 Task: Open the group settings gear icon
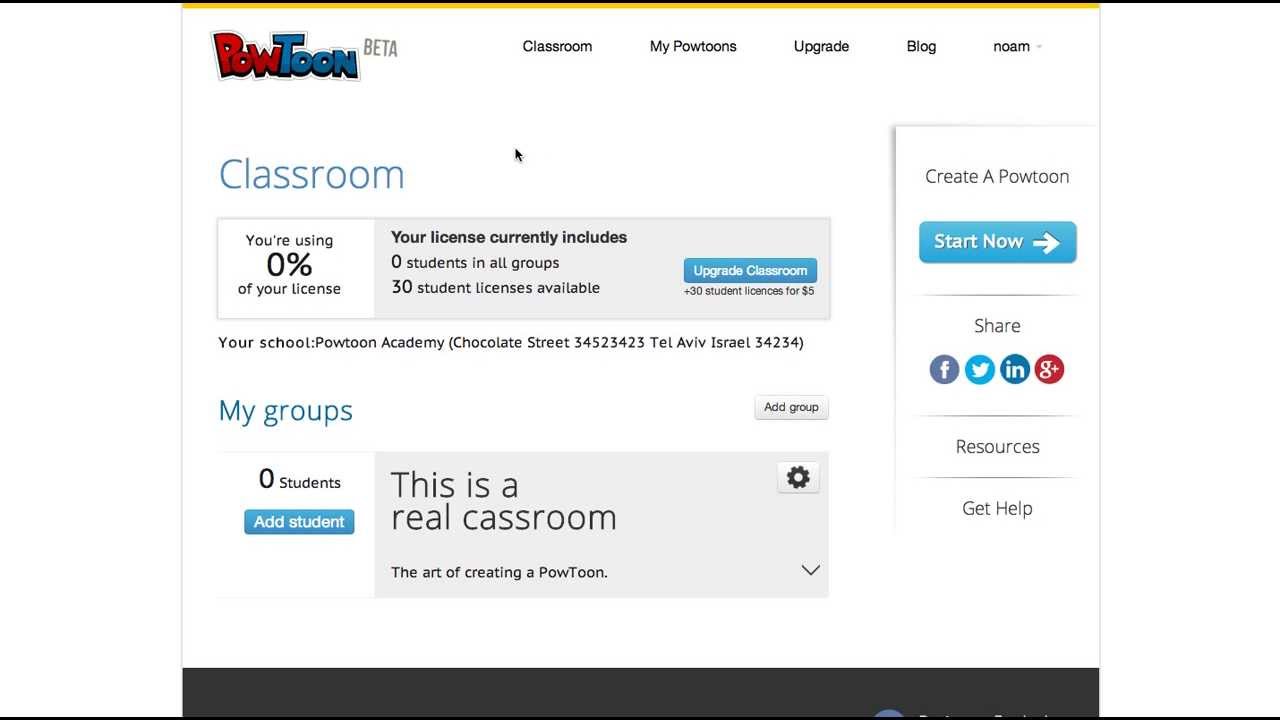tap(798, 478)
